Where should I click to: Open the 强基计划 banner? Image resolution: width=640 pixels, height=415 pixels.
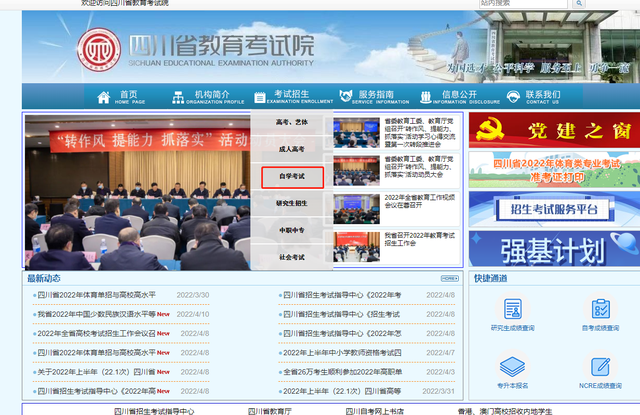click(x=554, y=249)
